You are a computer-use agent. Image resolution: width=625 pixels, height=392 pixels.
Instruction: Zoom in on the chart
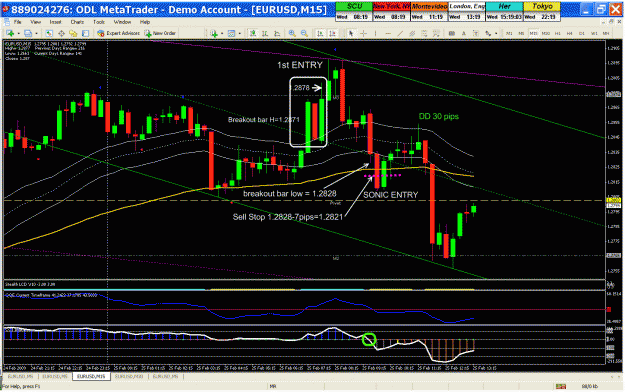[x=292, y=33]
